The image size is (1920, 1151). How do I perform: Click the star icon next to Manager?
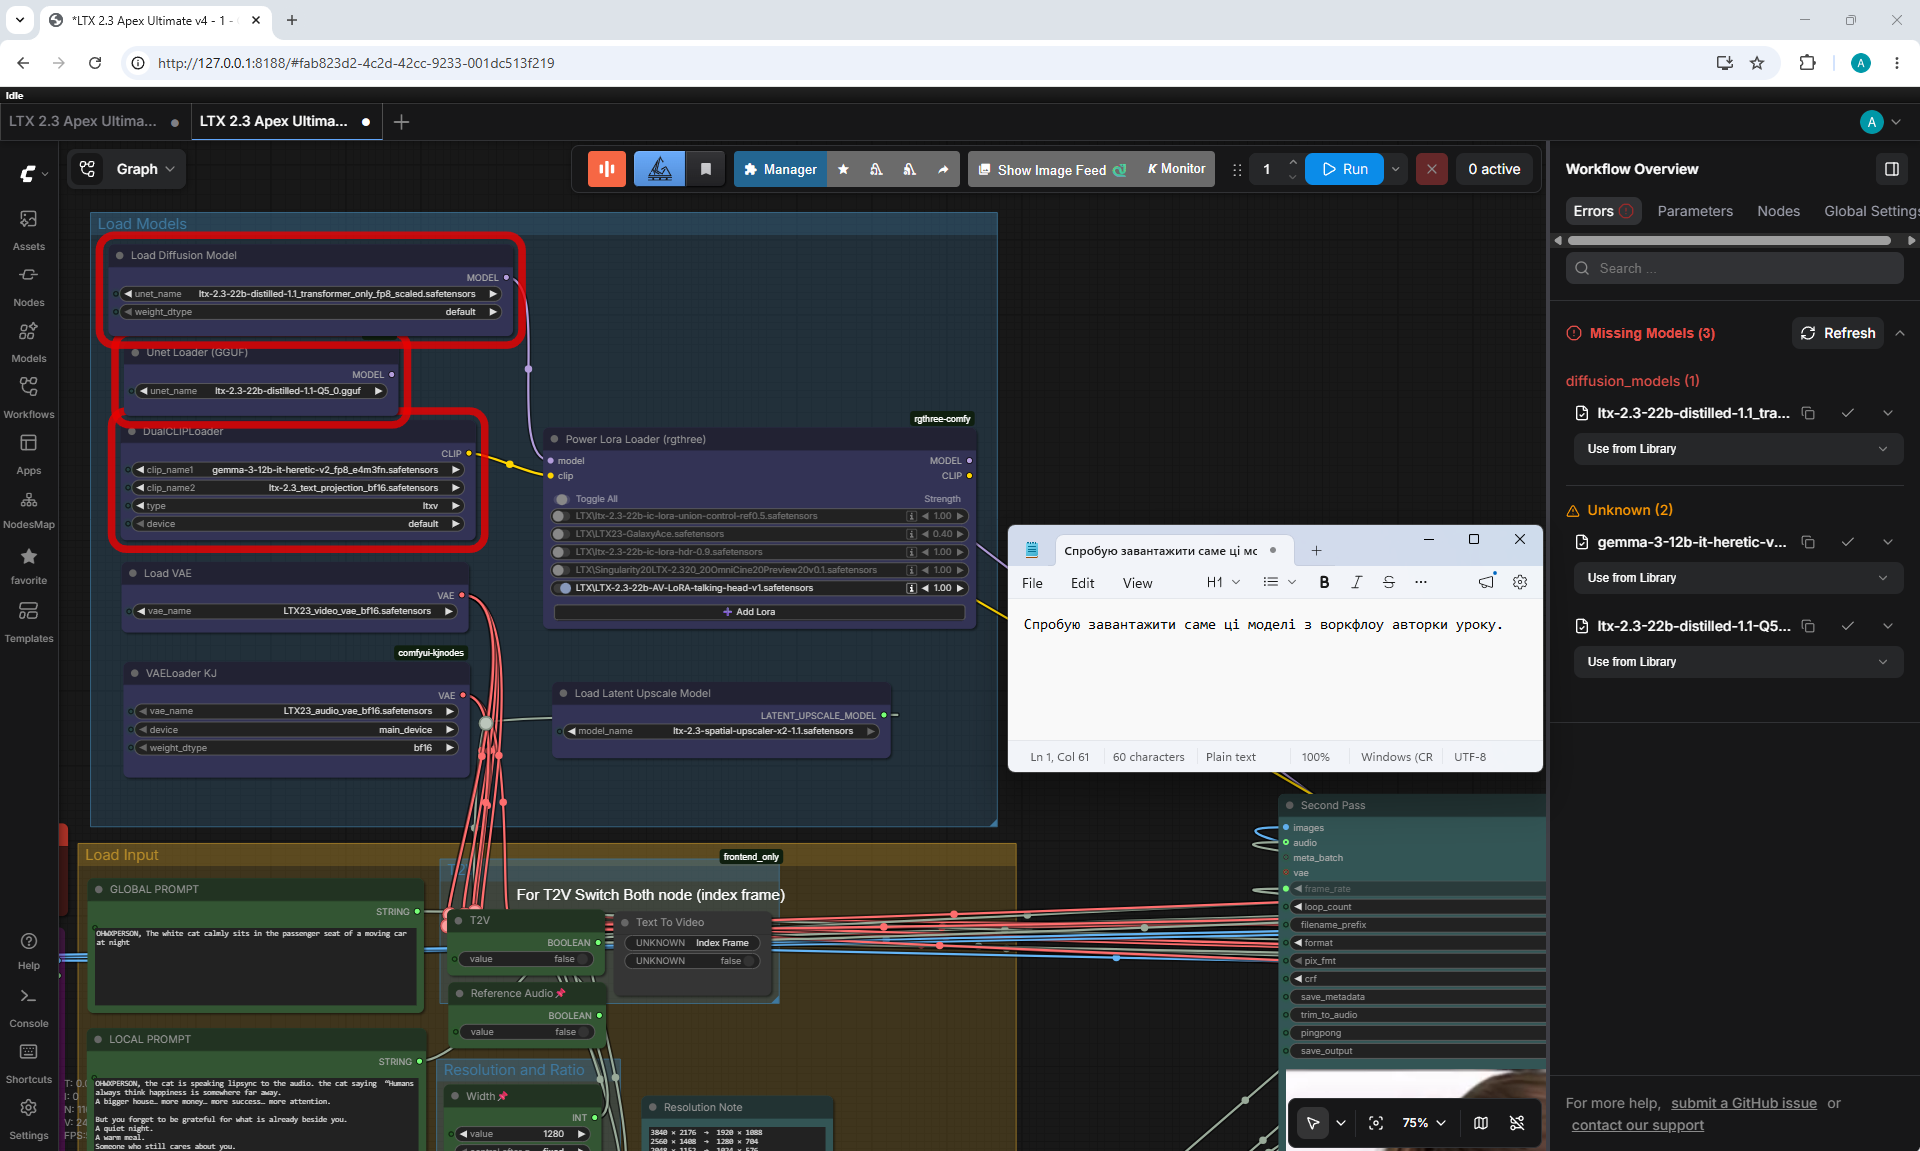[x=843, y=169]
